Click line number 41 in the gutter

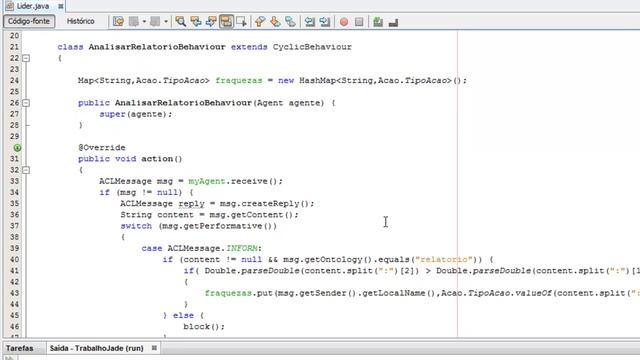(x=14, y=271)
